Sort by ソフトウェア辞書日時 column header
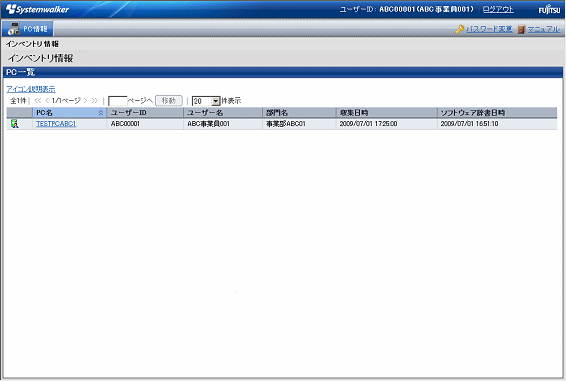The image size is (566, 381). click(497, 113)
